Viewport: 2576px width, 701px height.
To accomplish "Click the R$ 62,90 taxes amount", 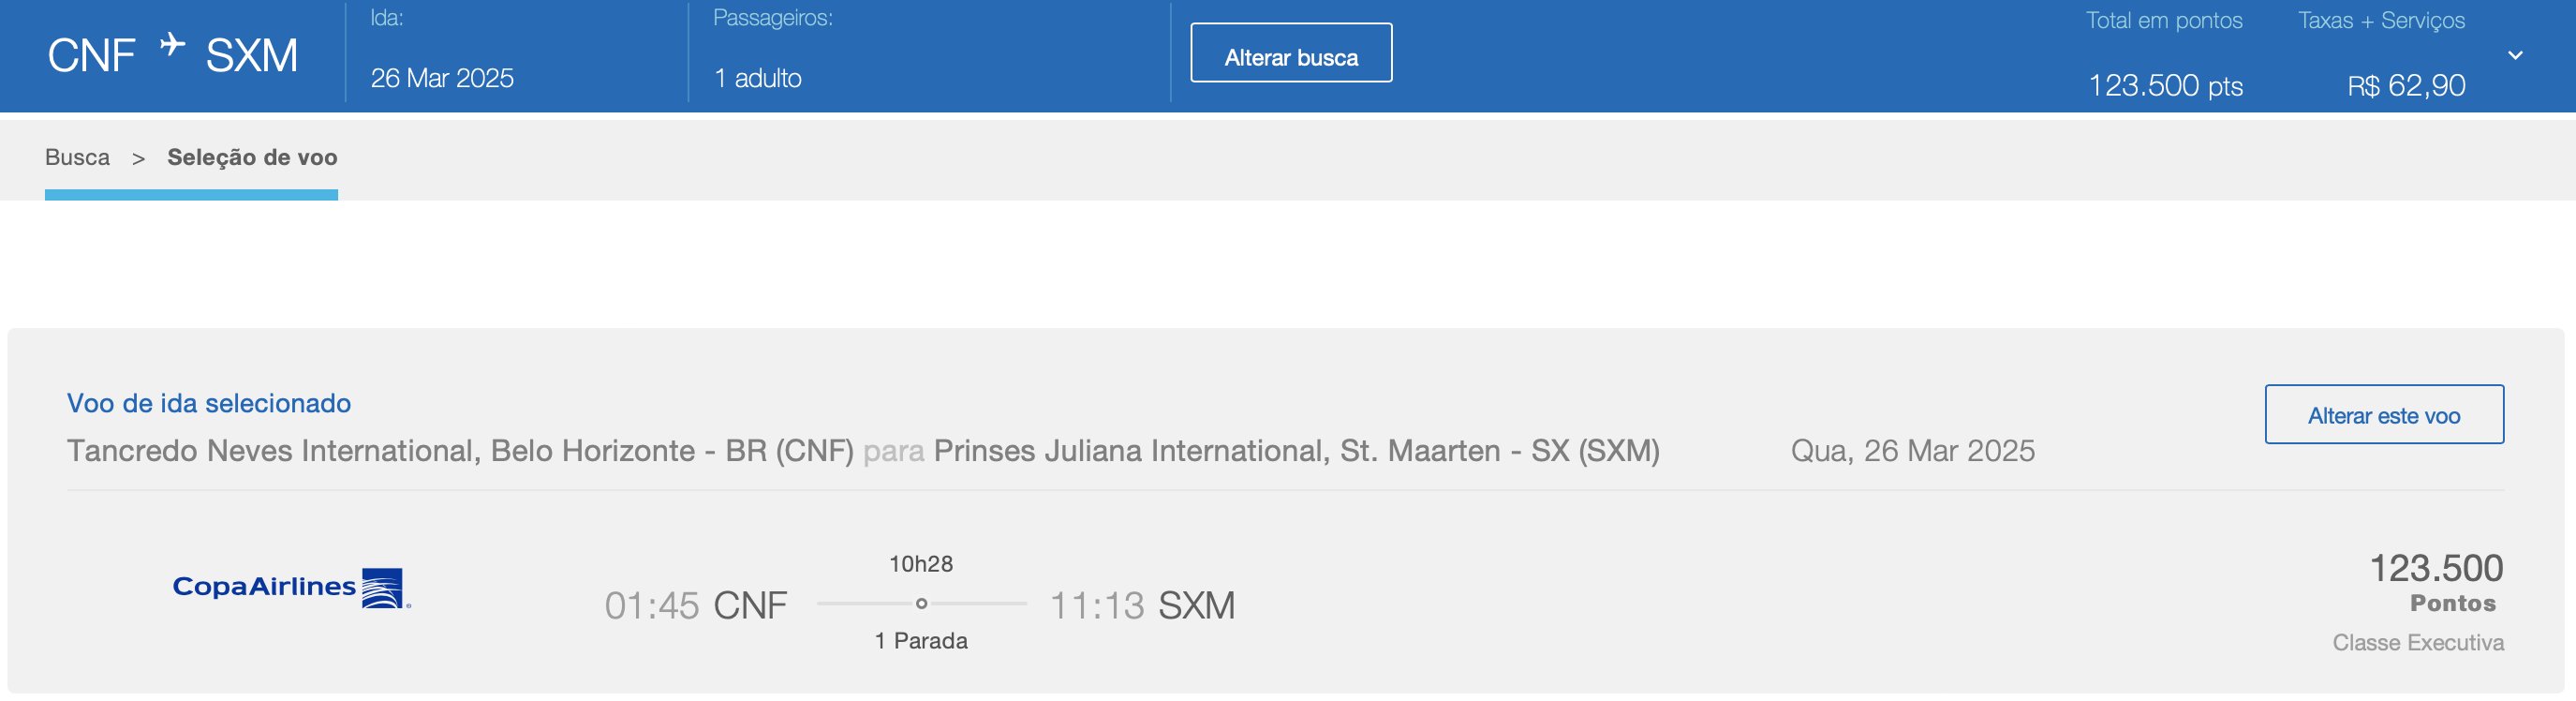I will 2406,86.
